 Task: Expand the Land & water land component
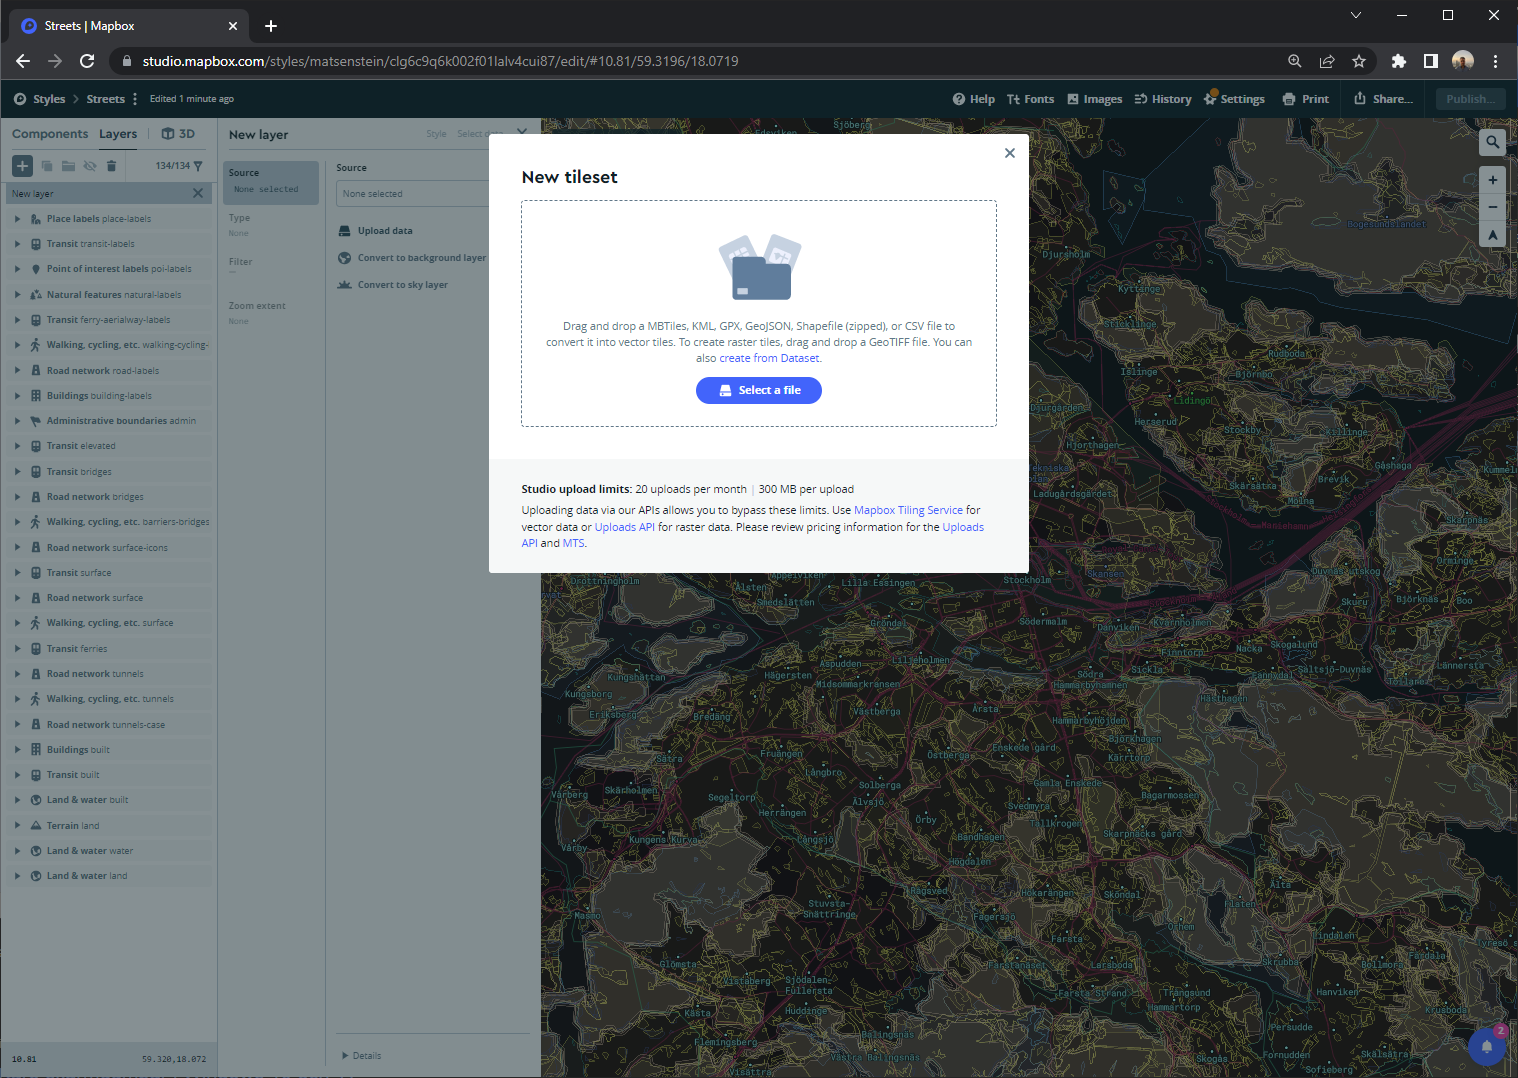pyautogui.click(x=17, y=876)
